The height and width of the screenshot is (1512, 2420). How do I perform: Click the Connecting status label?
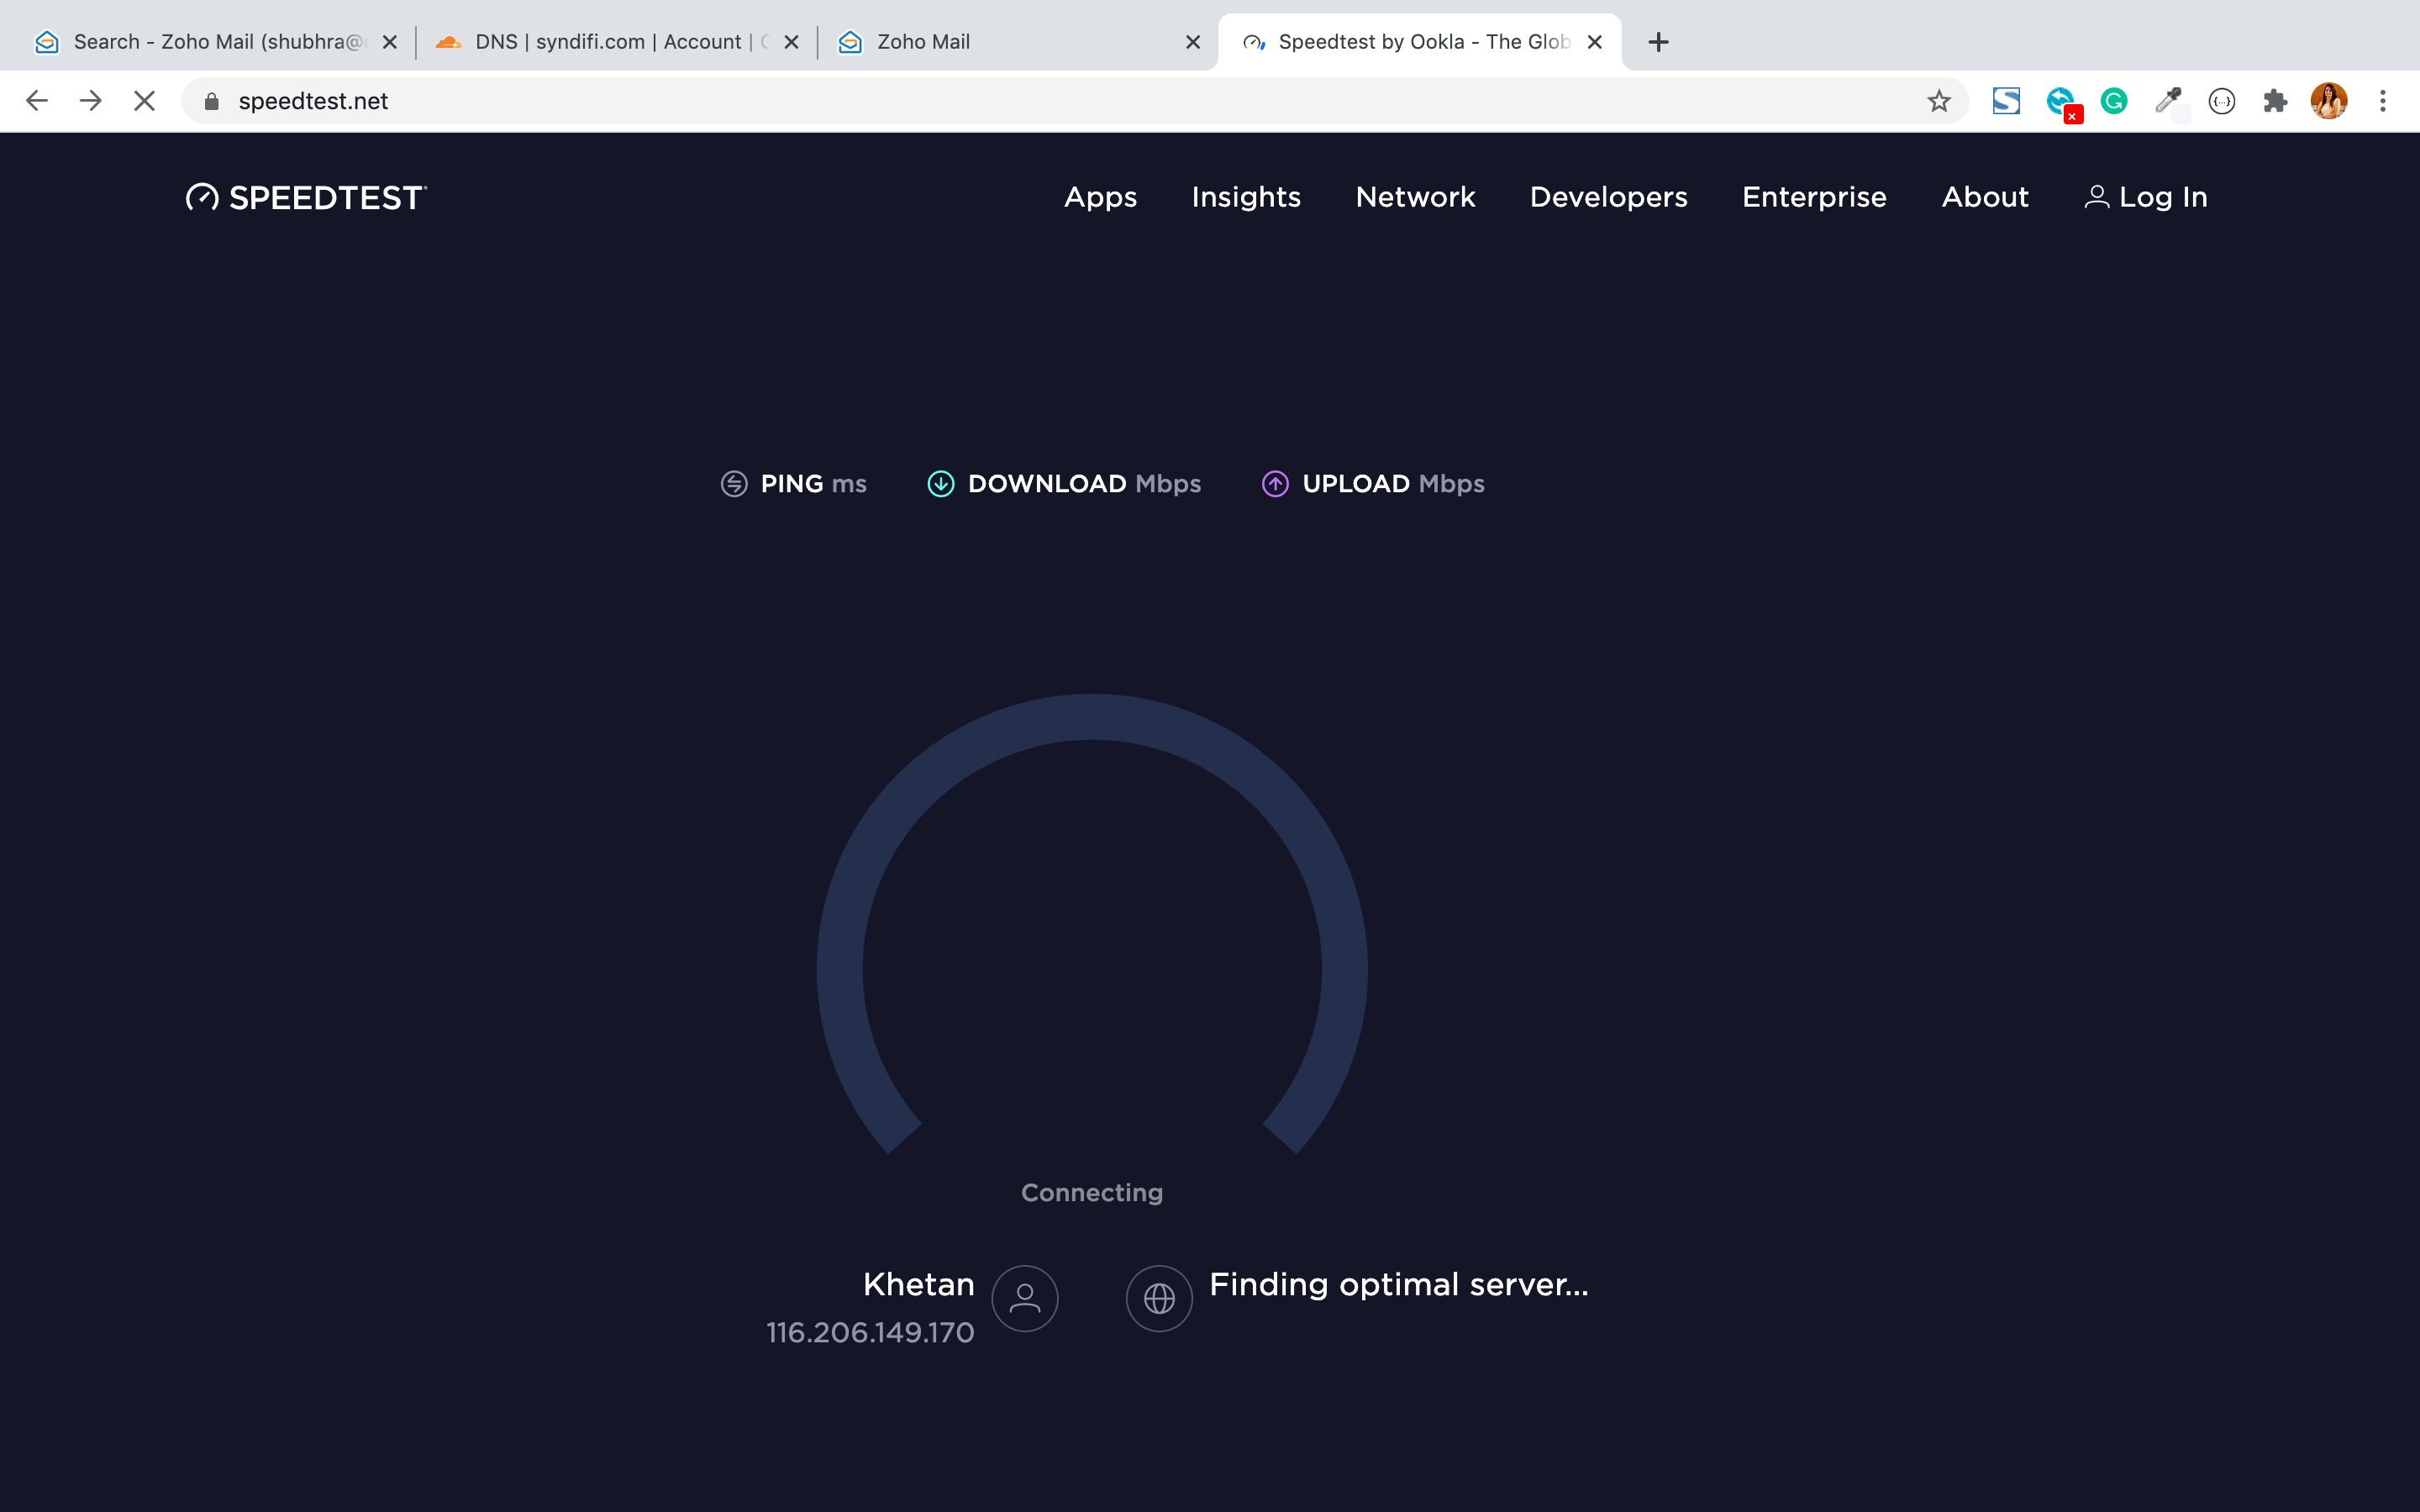(x=1092, y=1193)
